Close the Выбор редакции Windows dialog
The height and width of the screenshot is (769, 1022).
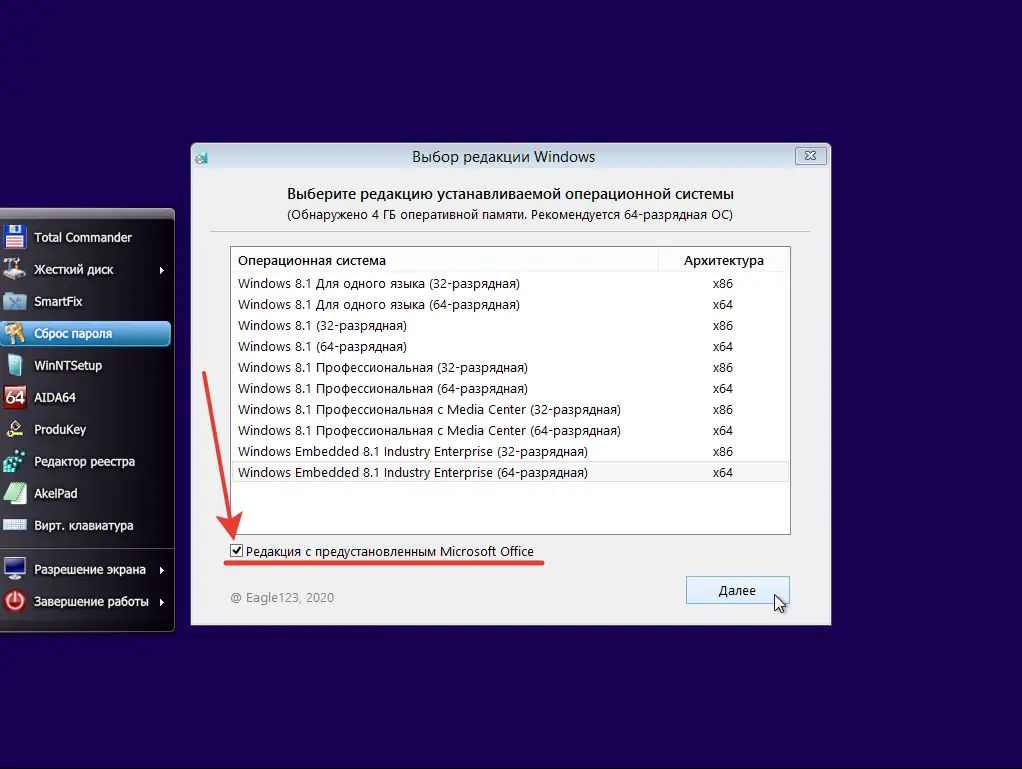[x=810, y=156]
